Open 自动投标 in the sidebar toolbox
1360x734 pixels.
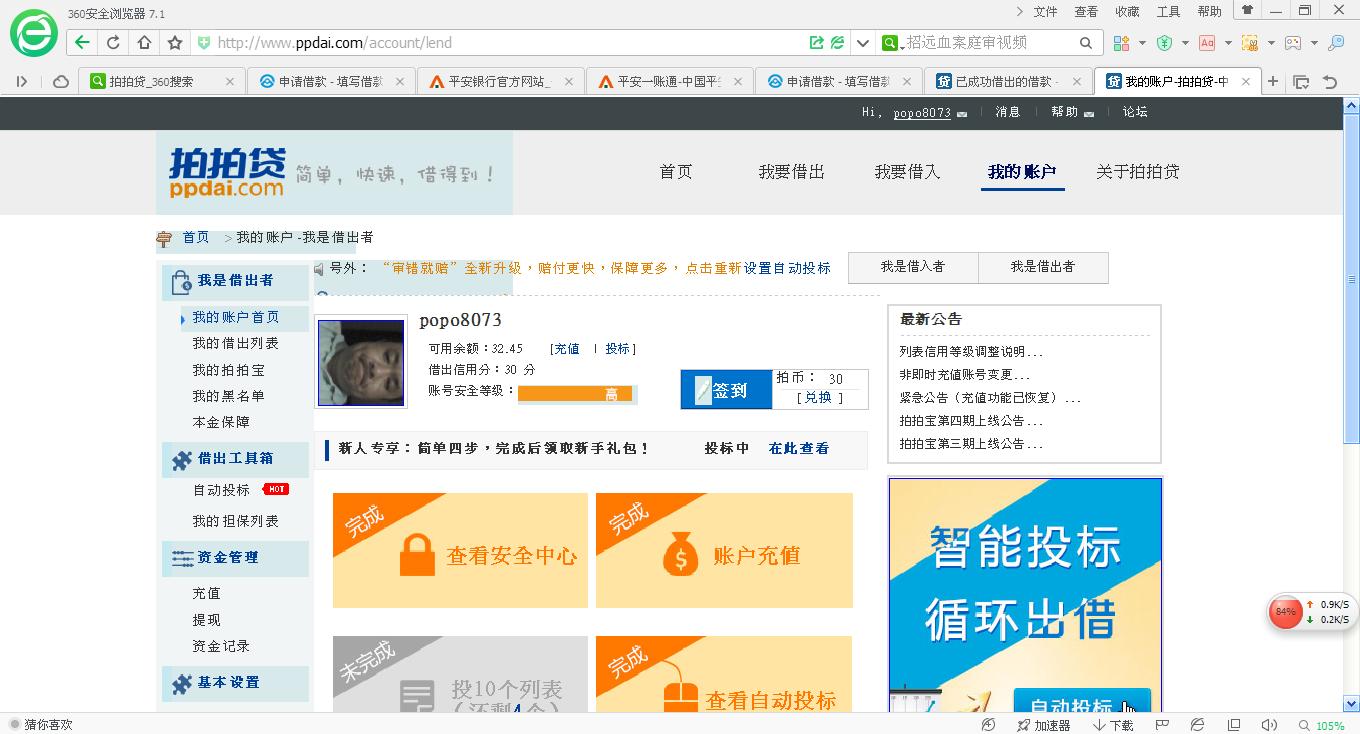[221, 490]
